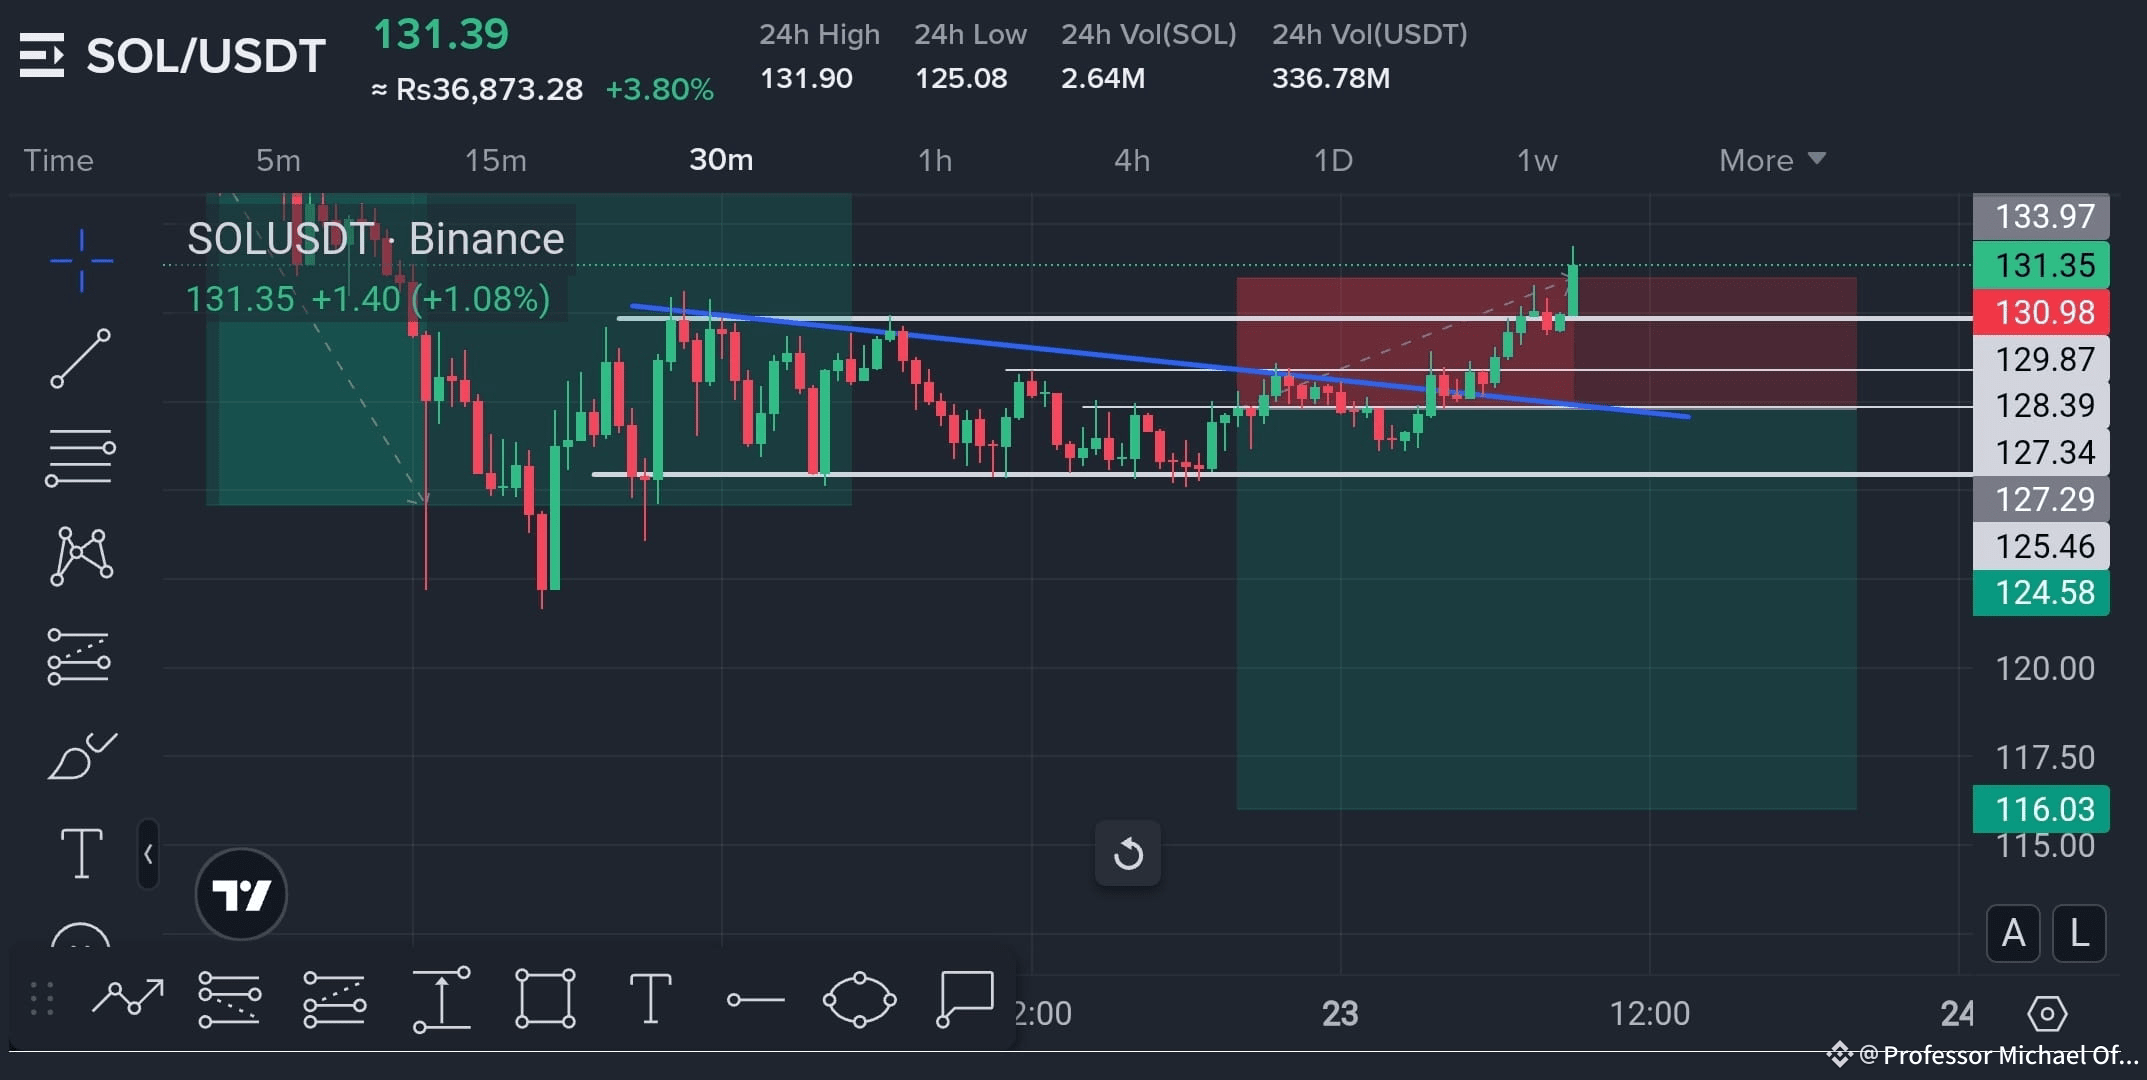
Task: Select the 30m timeframe tab
Action: (721, 160)
